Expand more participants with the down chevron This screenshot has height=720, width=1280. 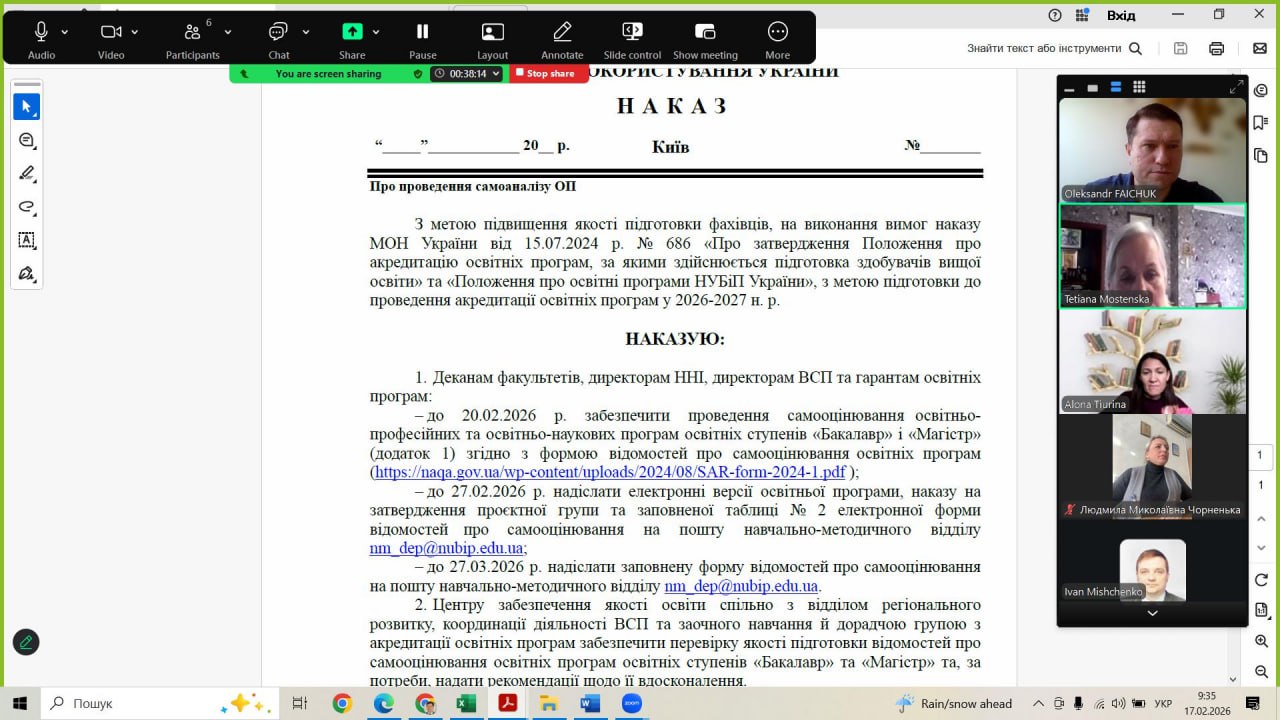pyautogui.click(x=1152, y=613)
